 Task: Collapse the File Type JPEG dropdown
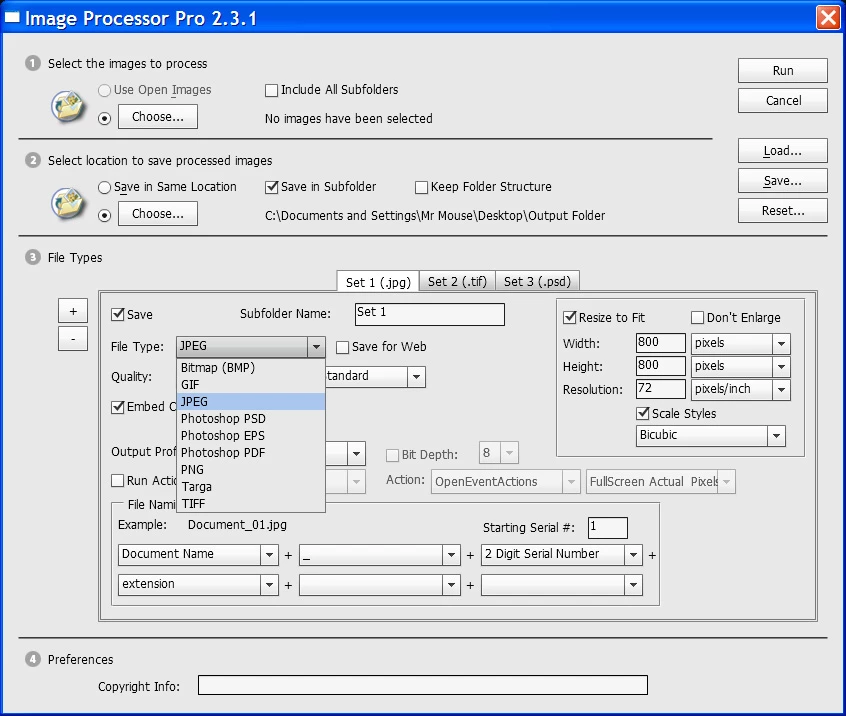[x=316, y=346]
